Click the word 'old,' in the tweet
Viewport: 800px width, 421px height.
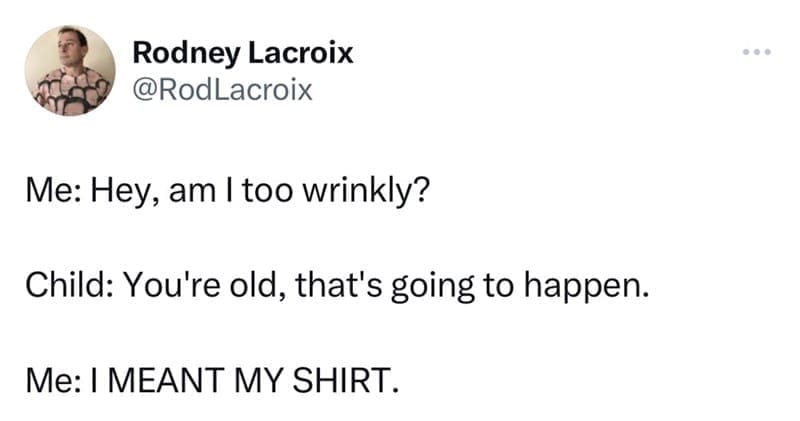[x=256, y=286]
